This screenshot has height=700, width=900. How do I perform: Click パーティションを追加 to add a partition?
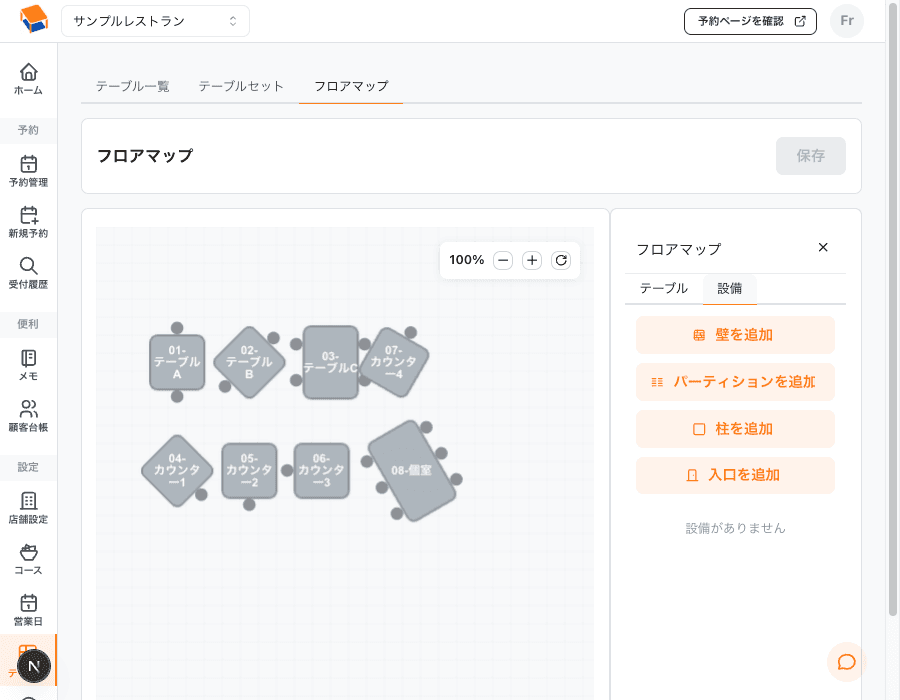click(735, 382)
